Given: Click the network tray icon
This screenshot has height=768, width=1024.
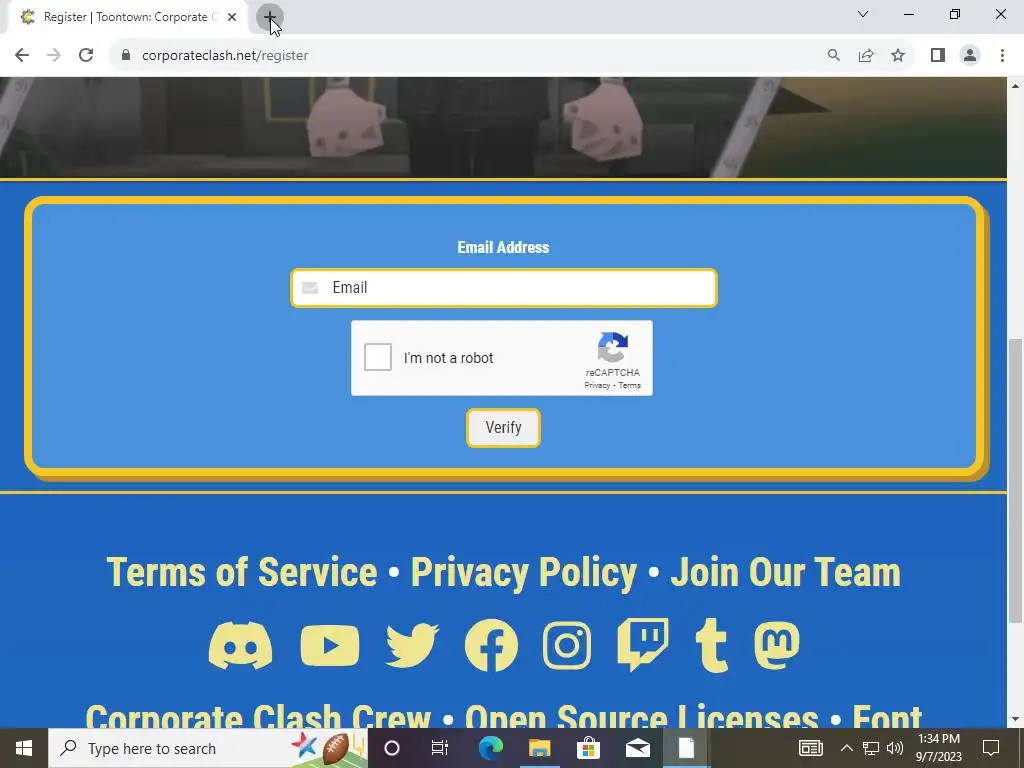Looking at the screenshot, I should click(871, 748).
